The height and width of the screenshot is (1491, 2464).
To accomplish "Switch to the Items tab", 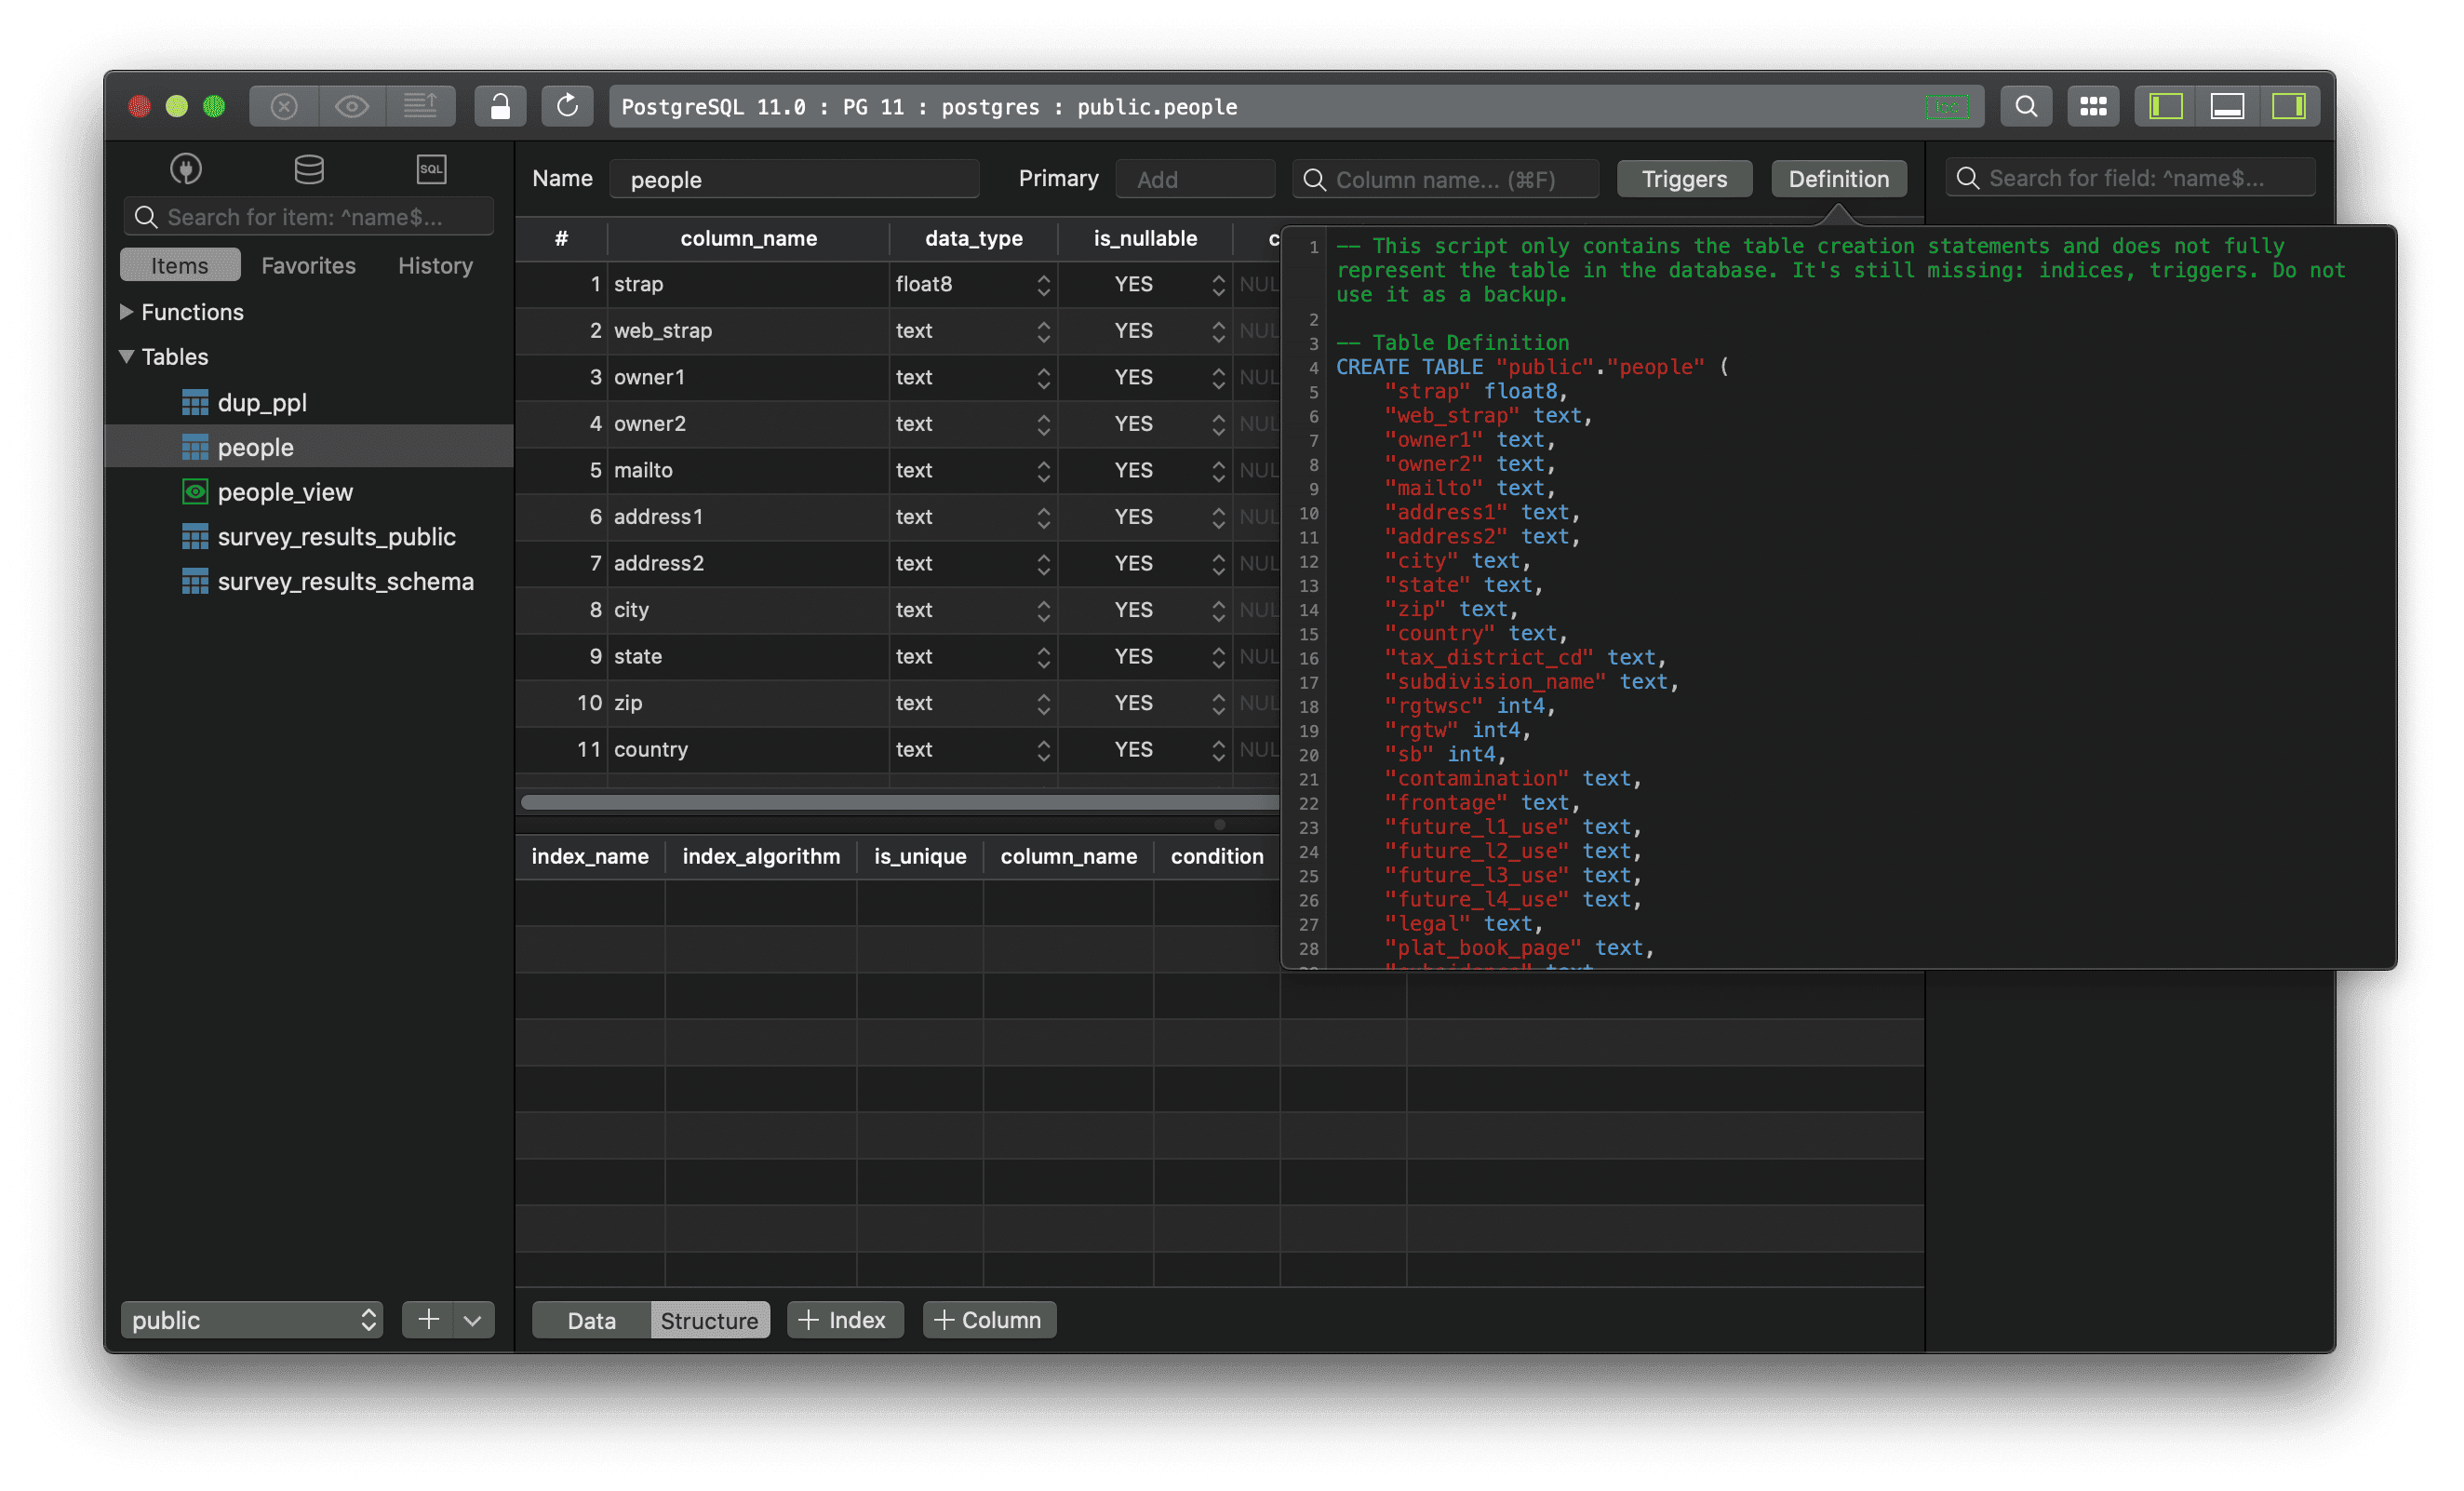I will tap(180, 265).
